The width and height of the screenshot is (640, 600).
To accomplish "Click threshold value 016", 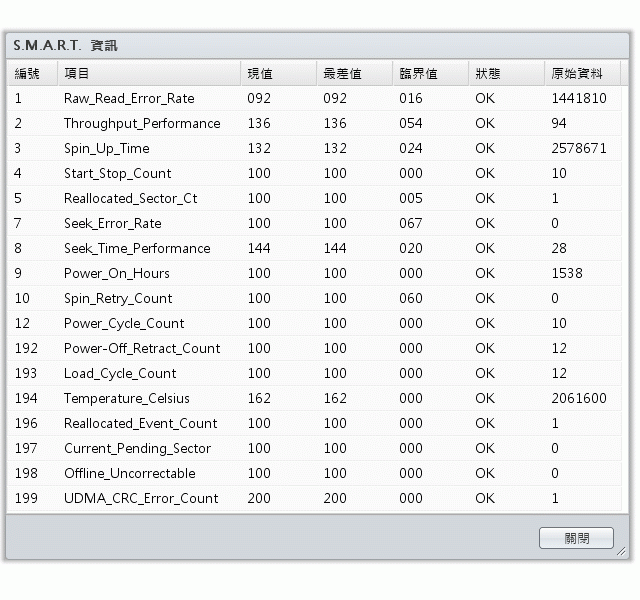I will click(x=411, y=98).
